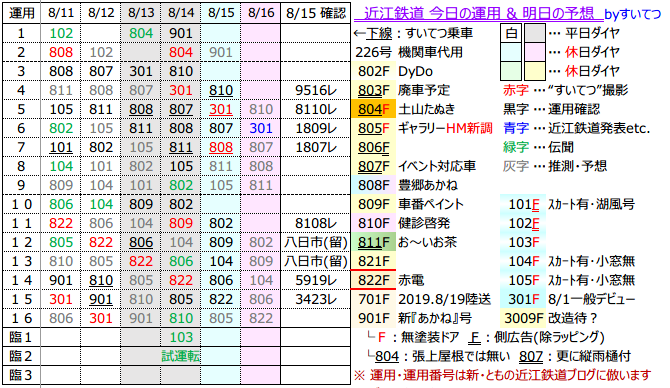Image resolution: width=670 pixels, height=388 pixels.
Task: Select the 301F legend cell
Action: tap(523, 299)
